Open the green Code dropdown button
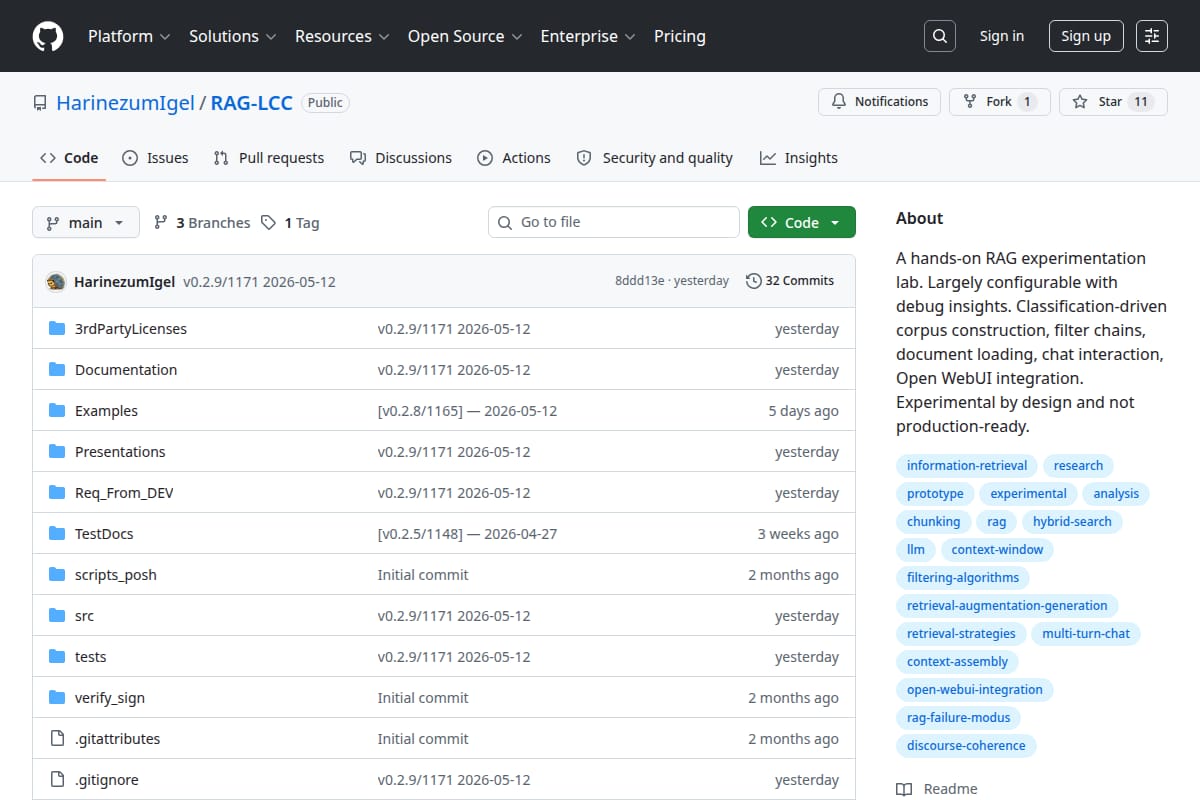Screen dimensions: 1200x800 (802, 222)
